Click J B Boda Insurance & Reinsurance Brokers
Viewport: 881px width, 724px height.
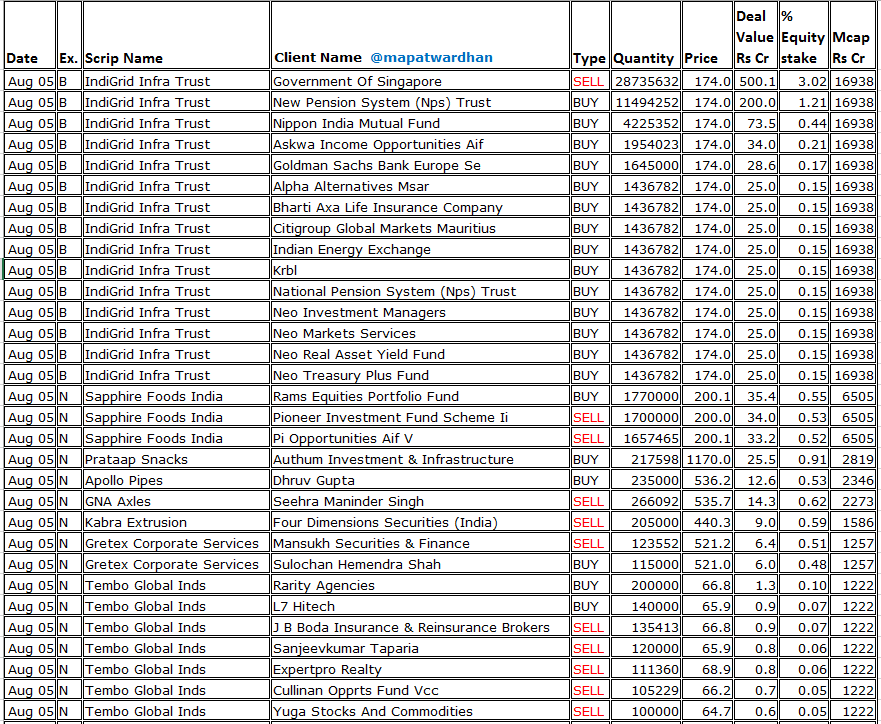click(420, 627)
